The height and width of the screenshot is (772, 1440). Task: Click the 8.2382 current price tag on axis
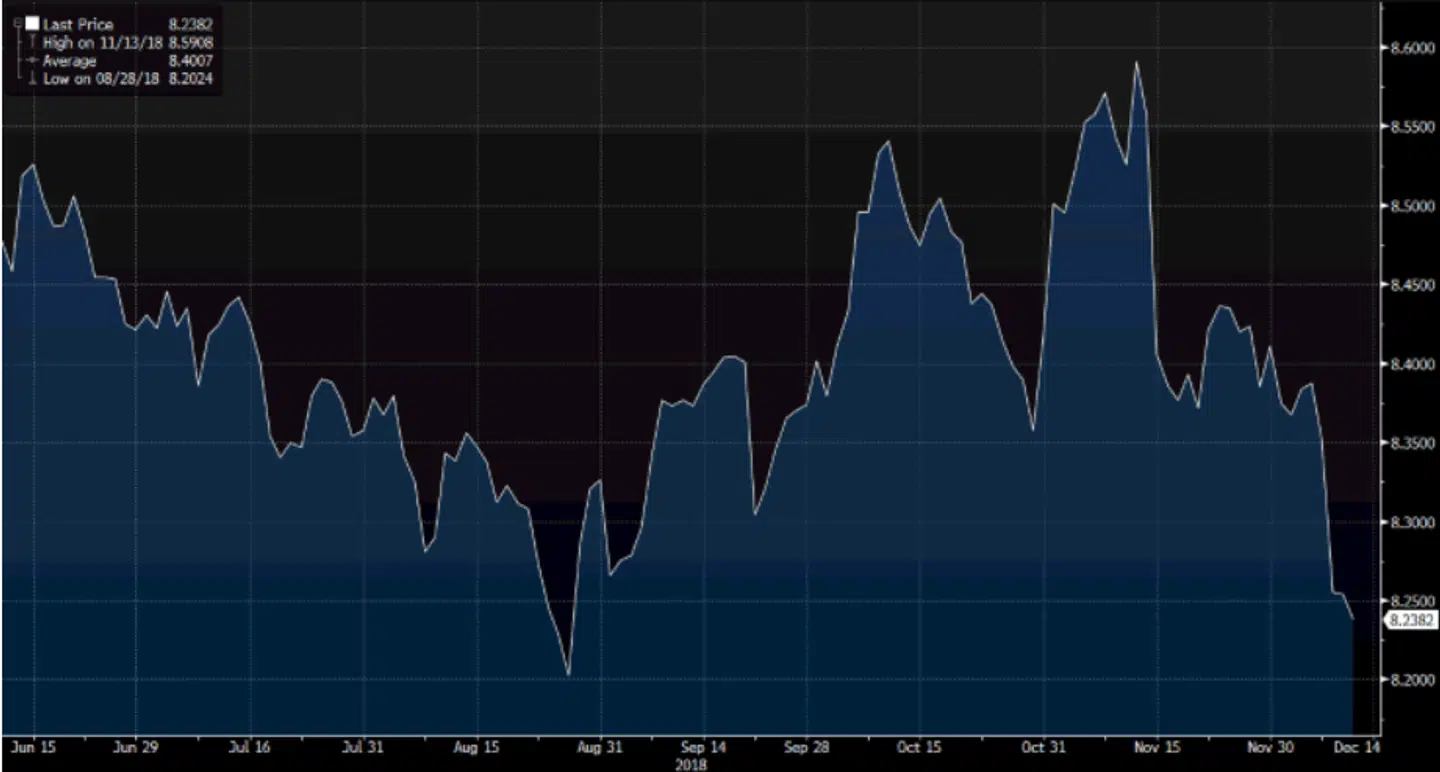(x=1410, y=620)
